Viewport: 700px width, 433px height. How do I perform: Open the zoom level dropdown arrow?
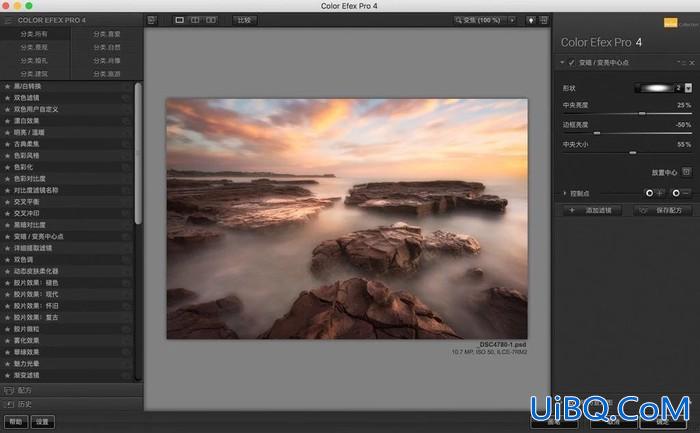tap(512, 20)
